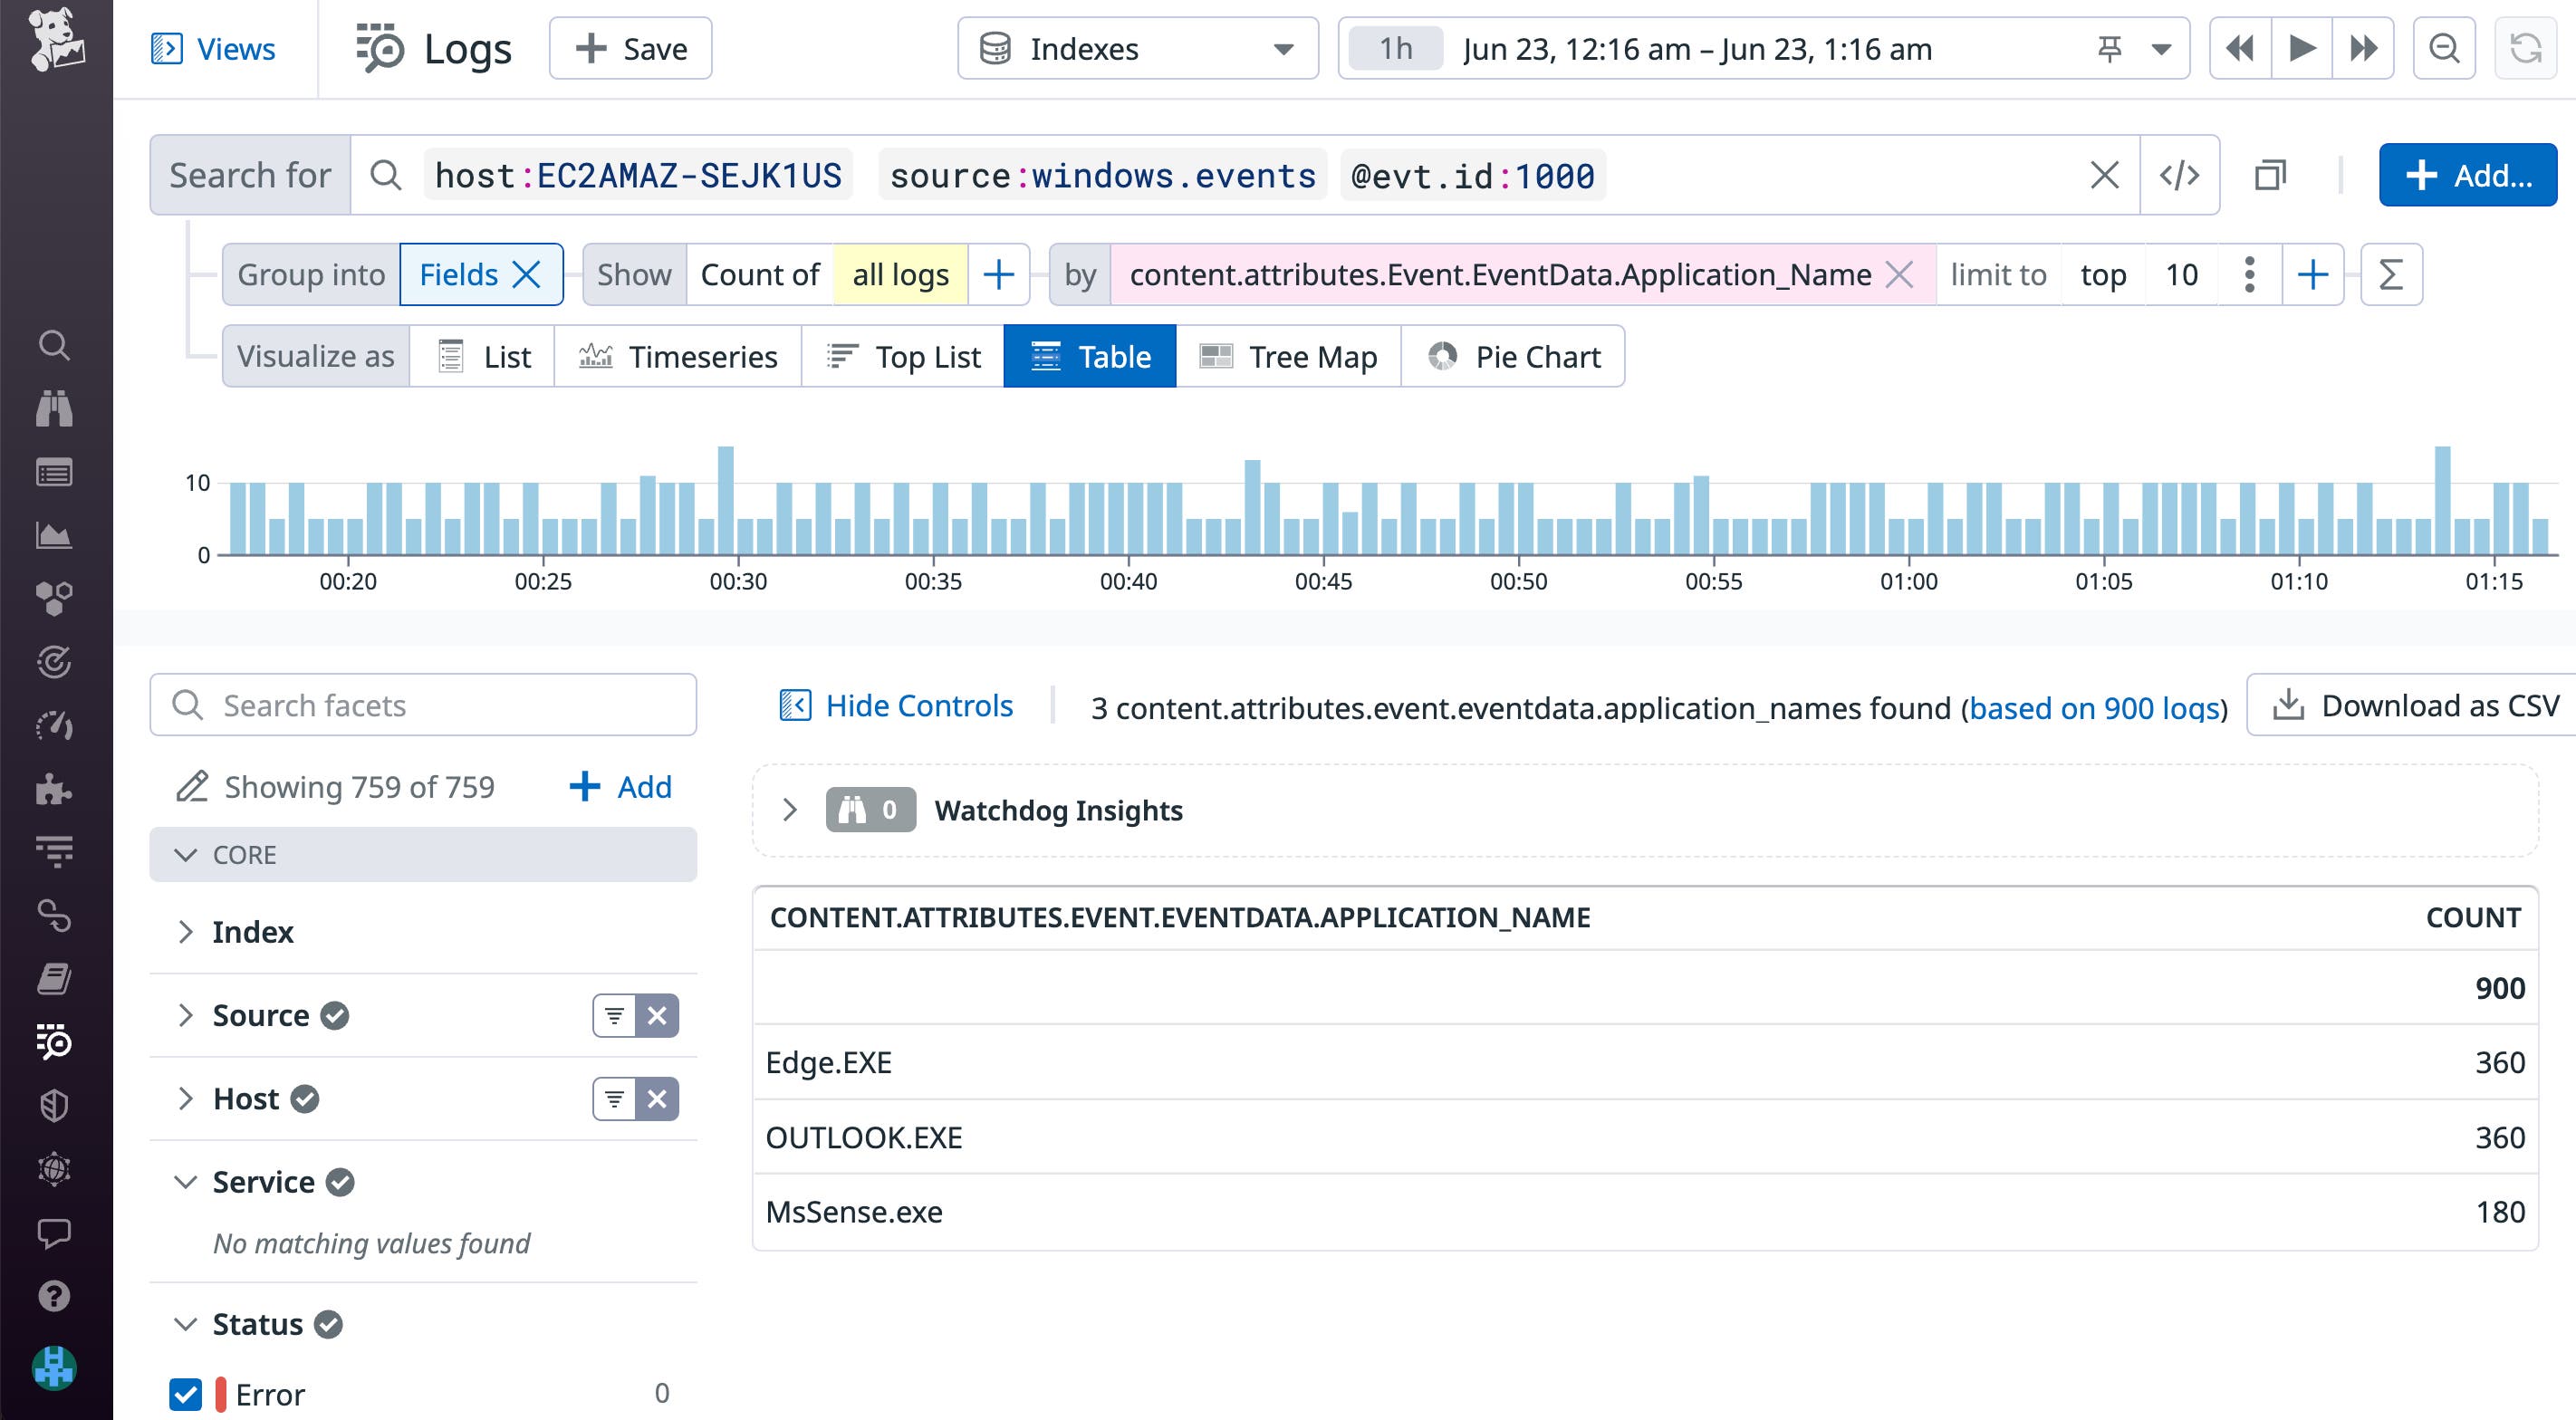Clear the Source facet filter with X toggle
Image resolution: width=2576 pixels, height=1420 pixels.
tap(656, 1015)
